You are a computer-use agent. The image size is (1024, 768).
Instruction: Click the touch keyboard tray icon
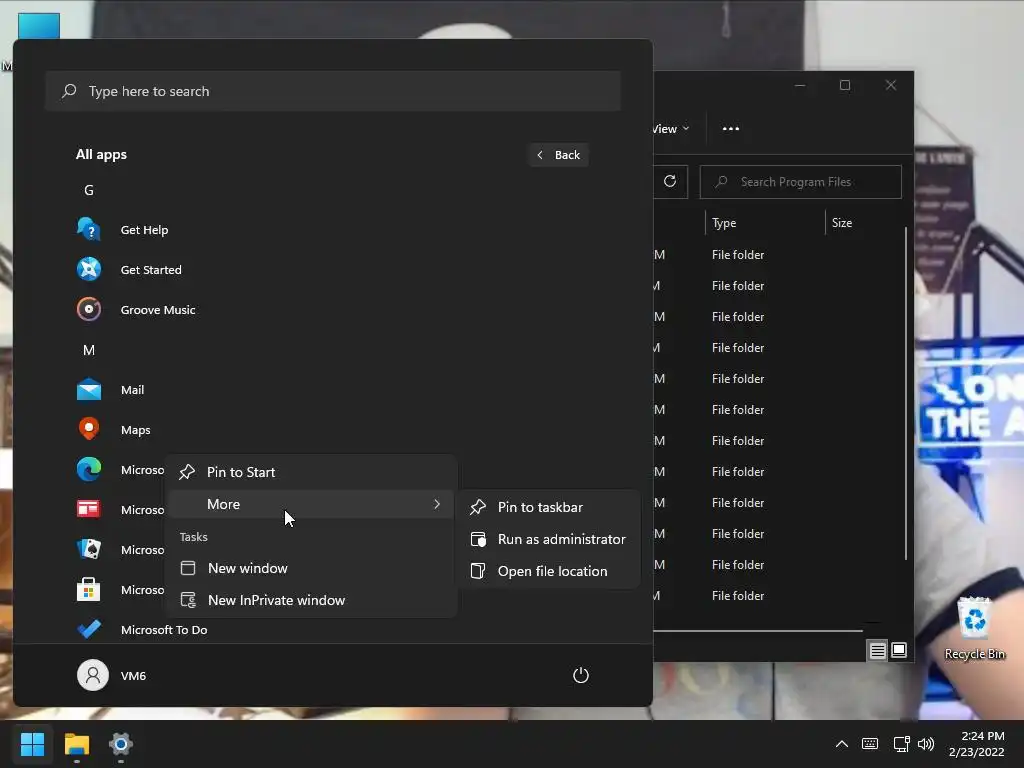870,744
